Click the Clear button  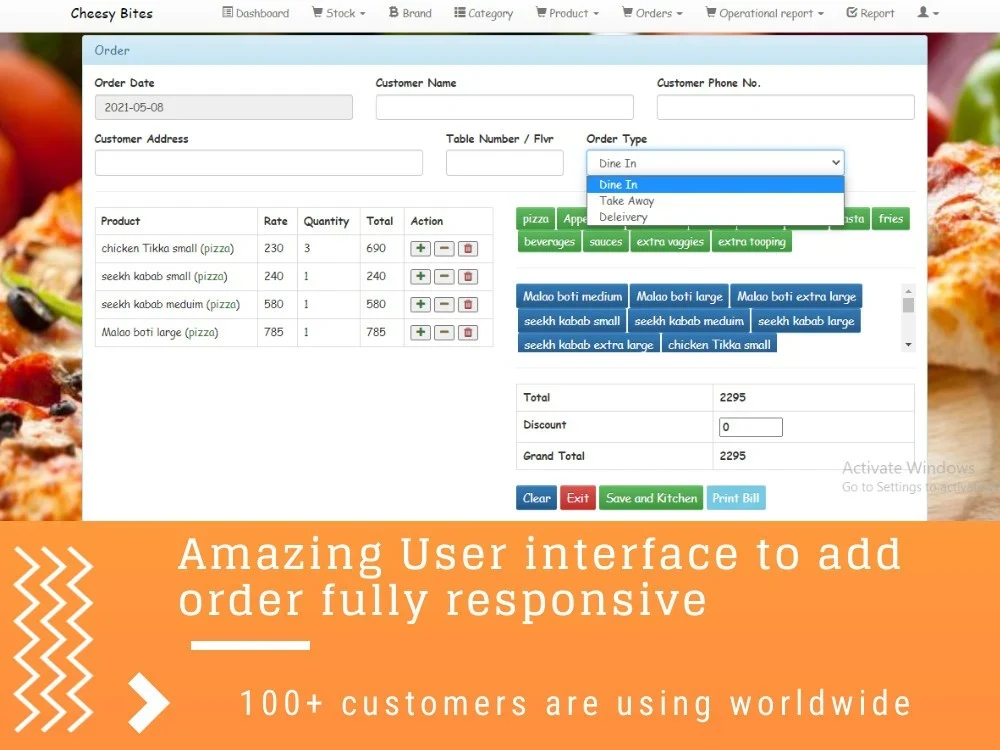[536, 498]
